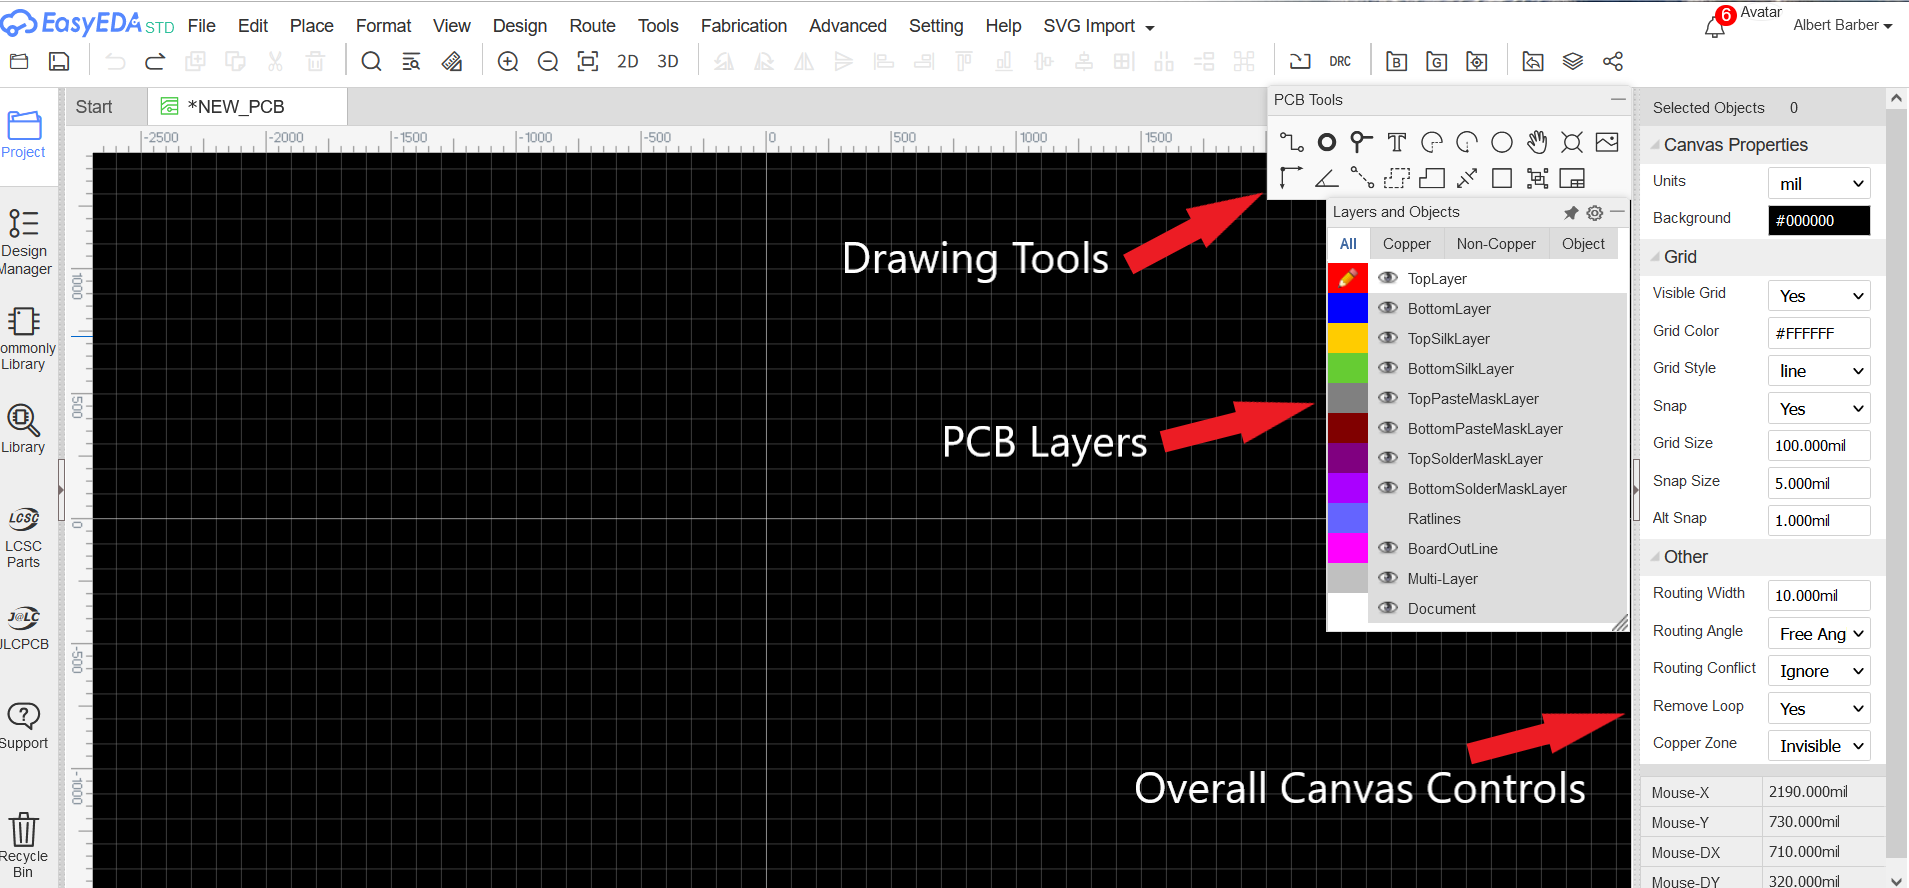This screenshot has width=1909, height=888.
Task: Select the Rectangle tool in PCB Tools
Action: click(x=1502, y=178)
